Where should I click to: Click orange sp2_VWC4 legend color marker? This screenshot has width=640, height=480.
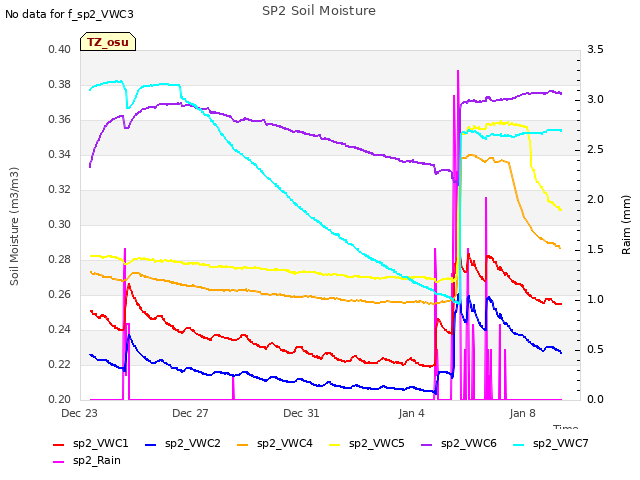pos(243,444)
